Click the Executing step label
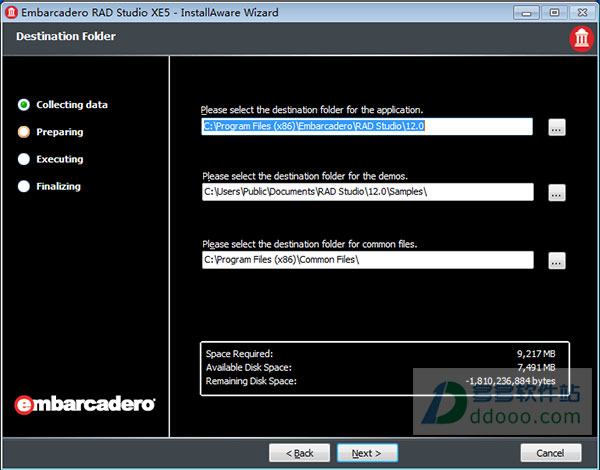600x470 pixels. point(60,159)
